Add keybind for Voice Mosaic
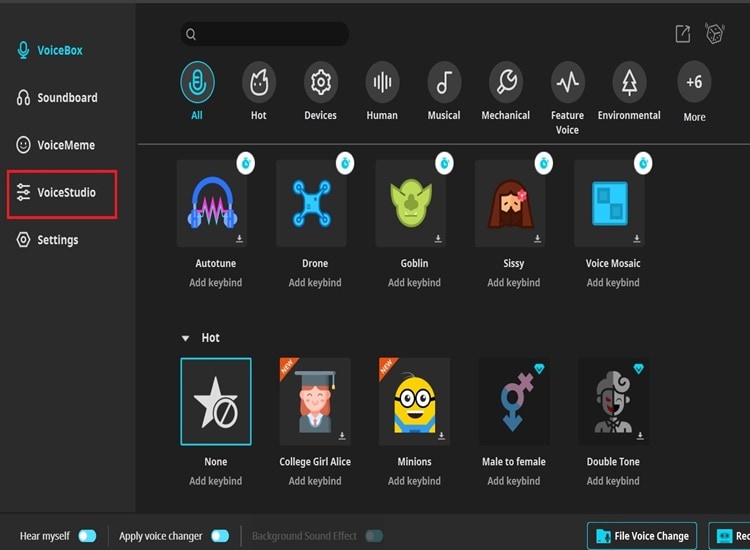Viewport: 750px width, 550px height. 613,283
